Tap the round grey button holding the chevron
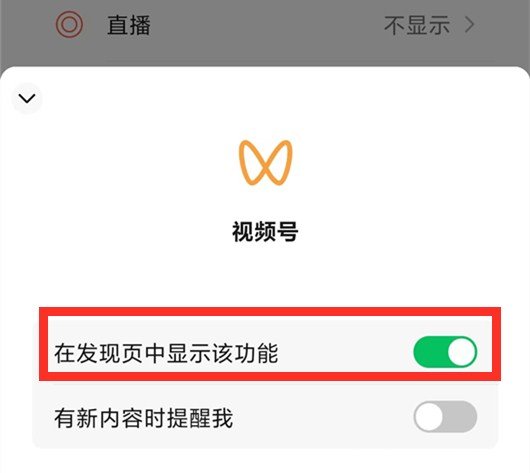This screenshot has width=530, height=473. tap(27, 98)
